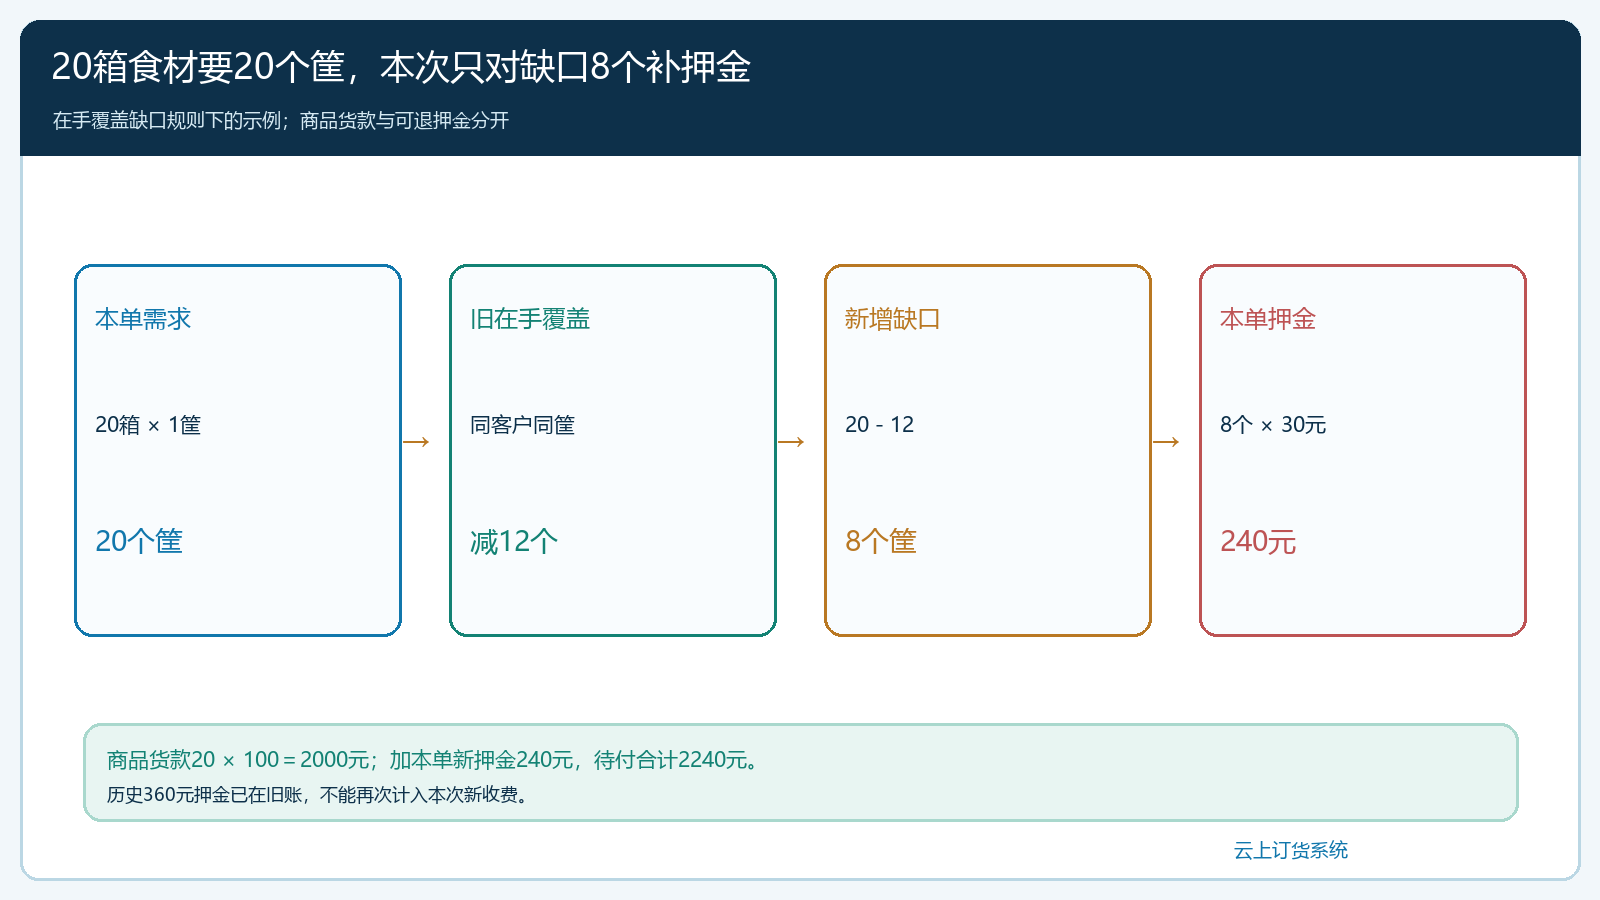Click the blue "20个筐" result in 本单需求 card
Viewport: 1600px width, 900px height.
pyautogui.click(x=139, y=541)
